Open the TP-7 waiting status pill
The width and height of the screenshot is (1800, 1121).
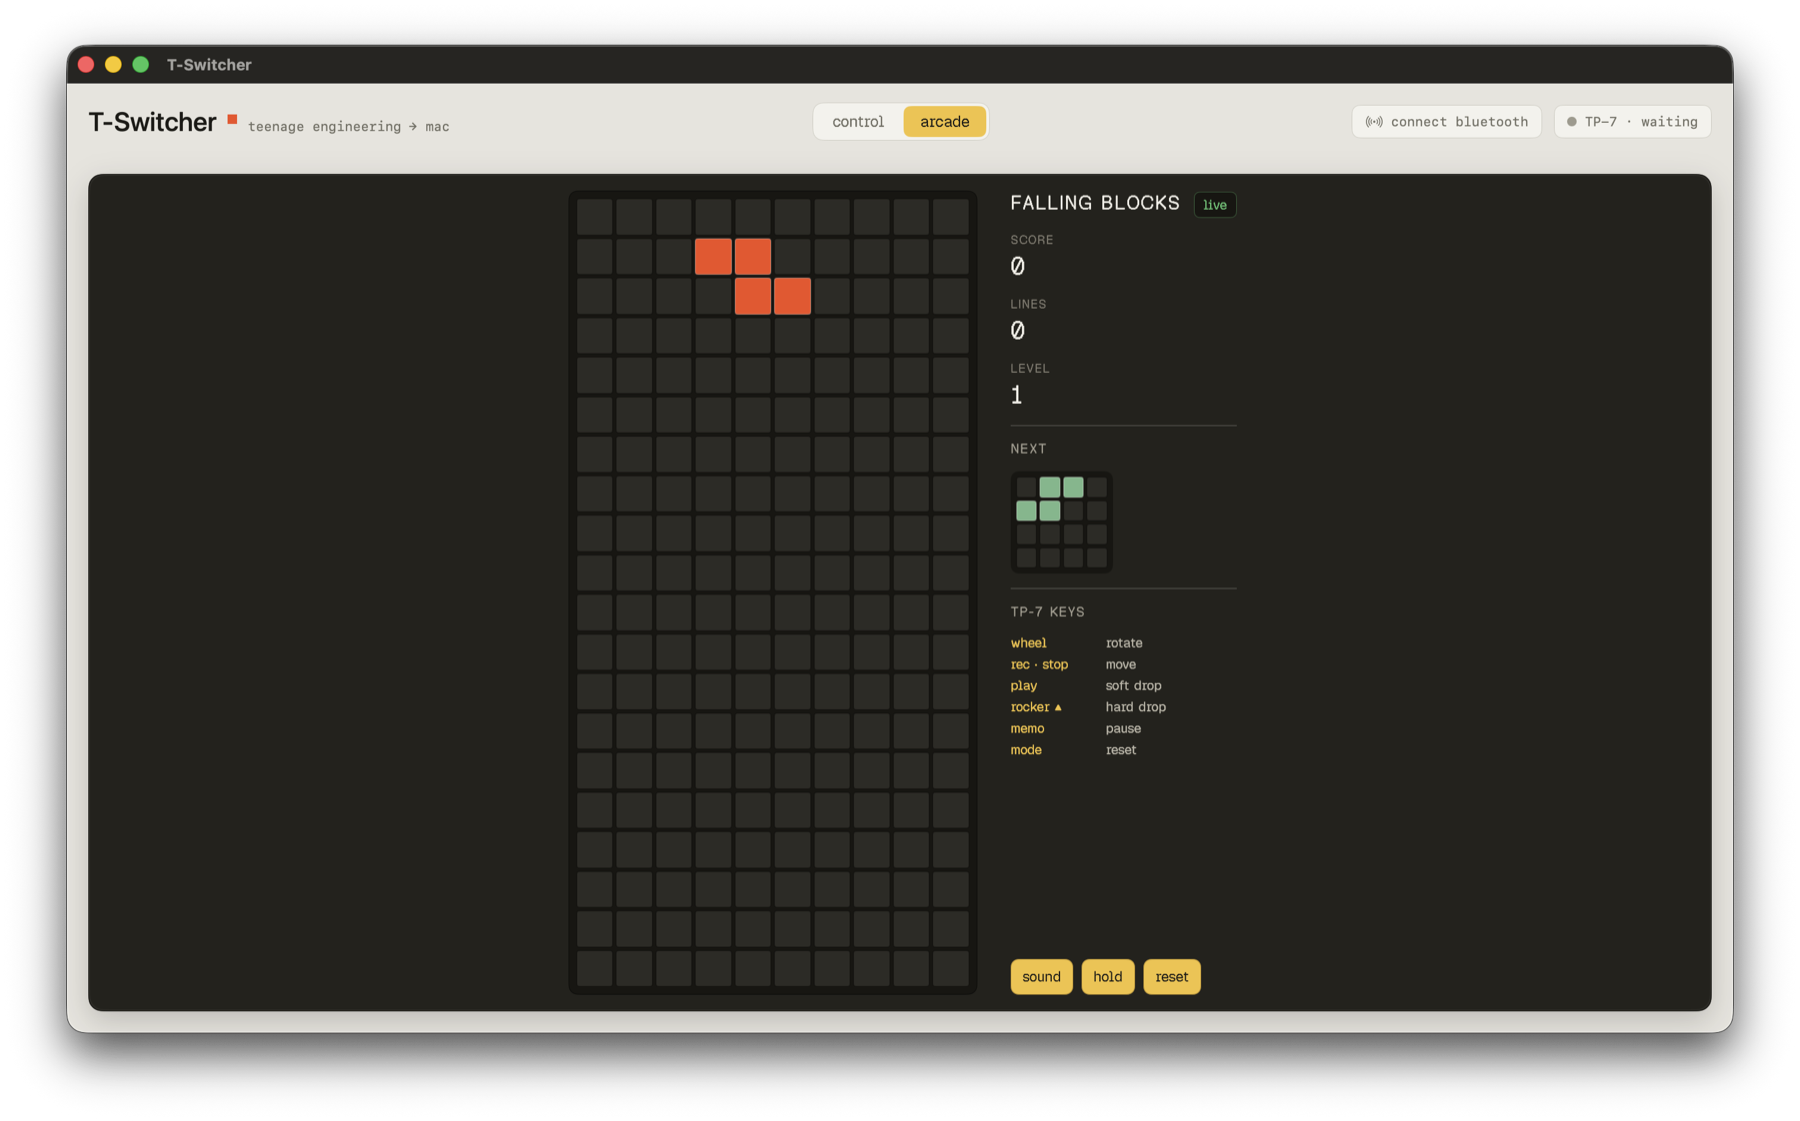(x=1632, y=122)
